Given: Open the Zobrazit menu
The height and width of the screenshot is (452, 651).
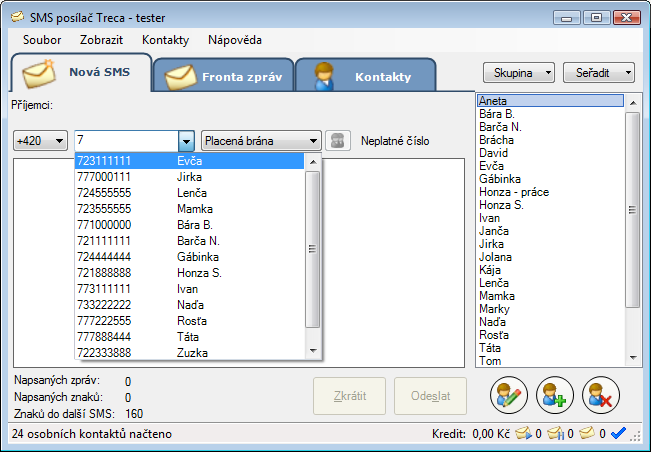Looking at the screenshot, I should (101, 40).
